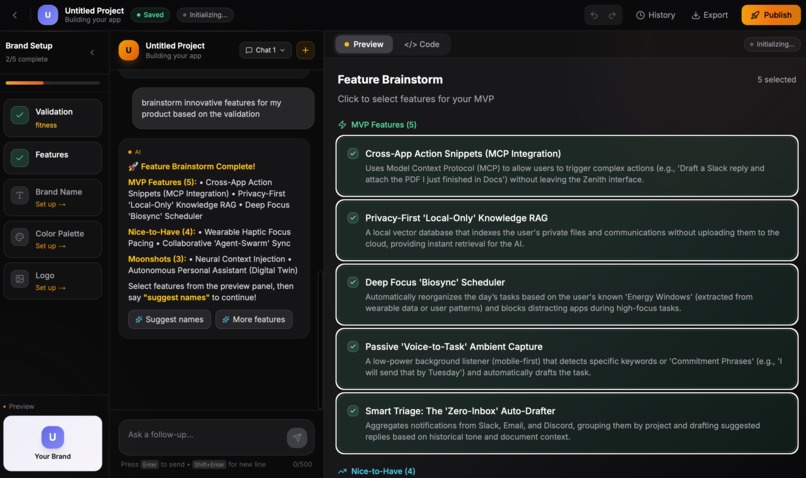Open the Validation step checkmark icon
This screenshot has height=478, width=806.
pyautogui.click(x=20, y=115)
